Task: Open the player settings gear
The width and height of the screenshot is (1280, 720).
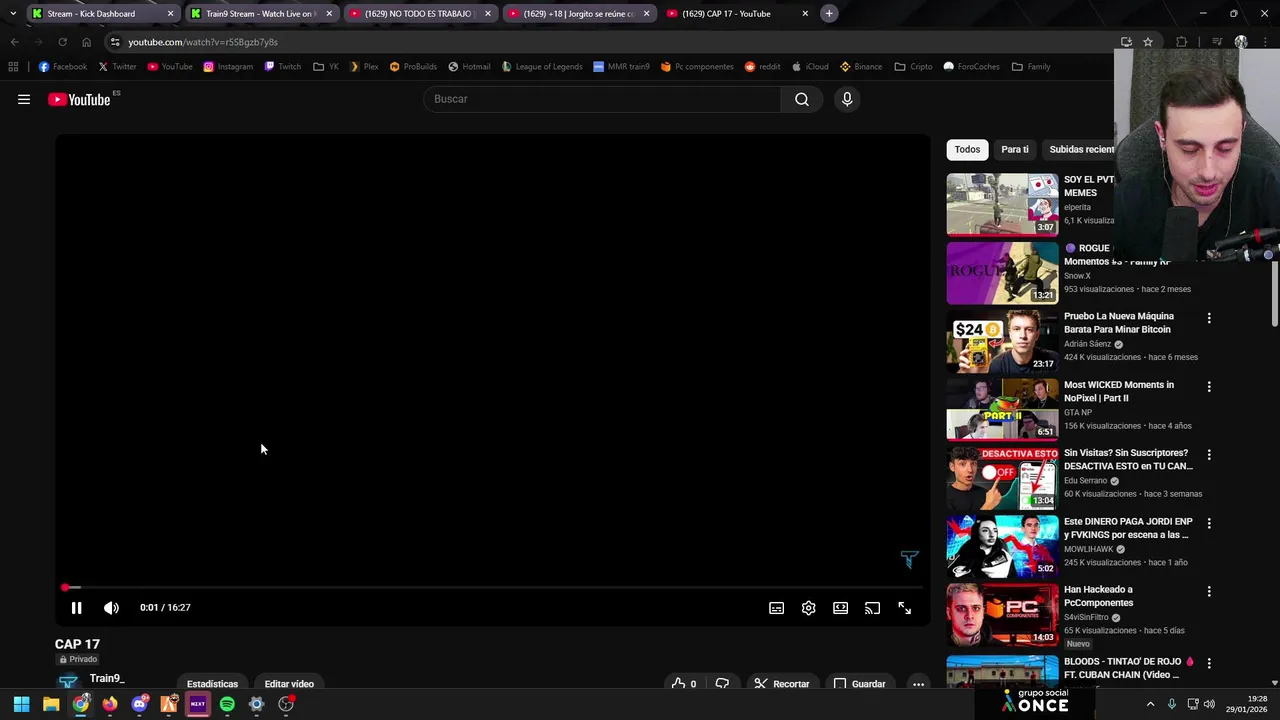Action: point(808,608)
